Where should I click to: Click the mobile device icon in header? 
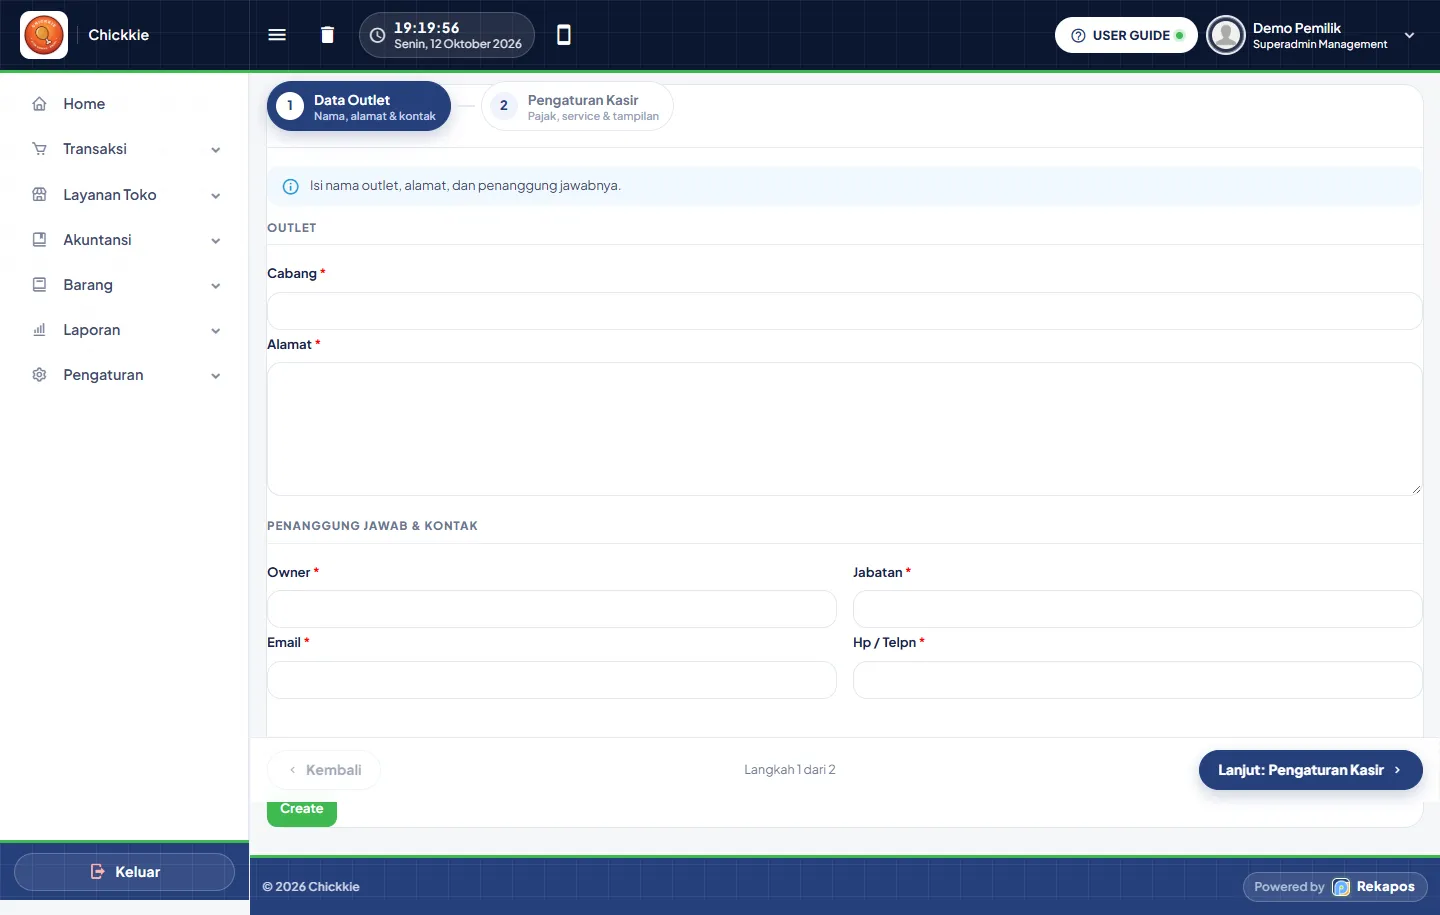click(x=564, y=35)
